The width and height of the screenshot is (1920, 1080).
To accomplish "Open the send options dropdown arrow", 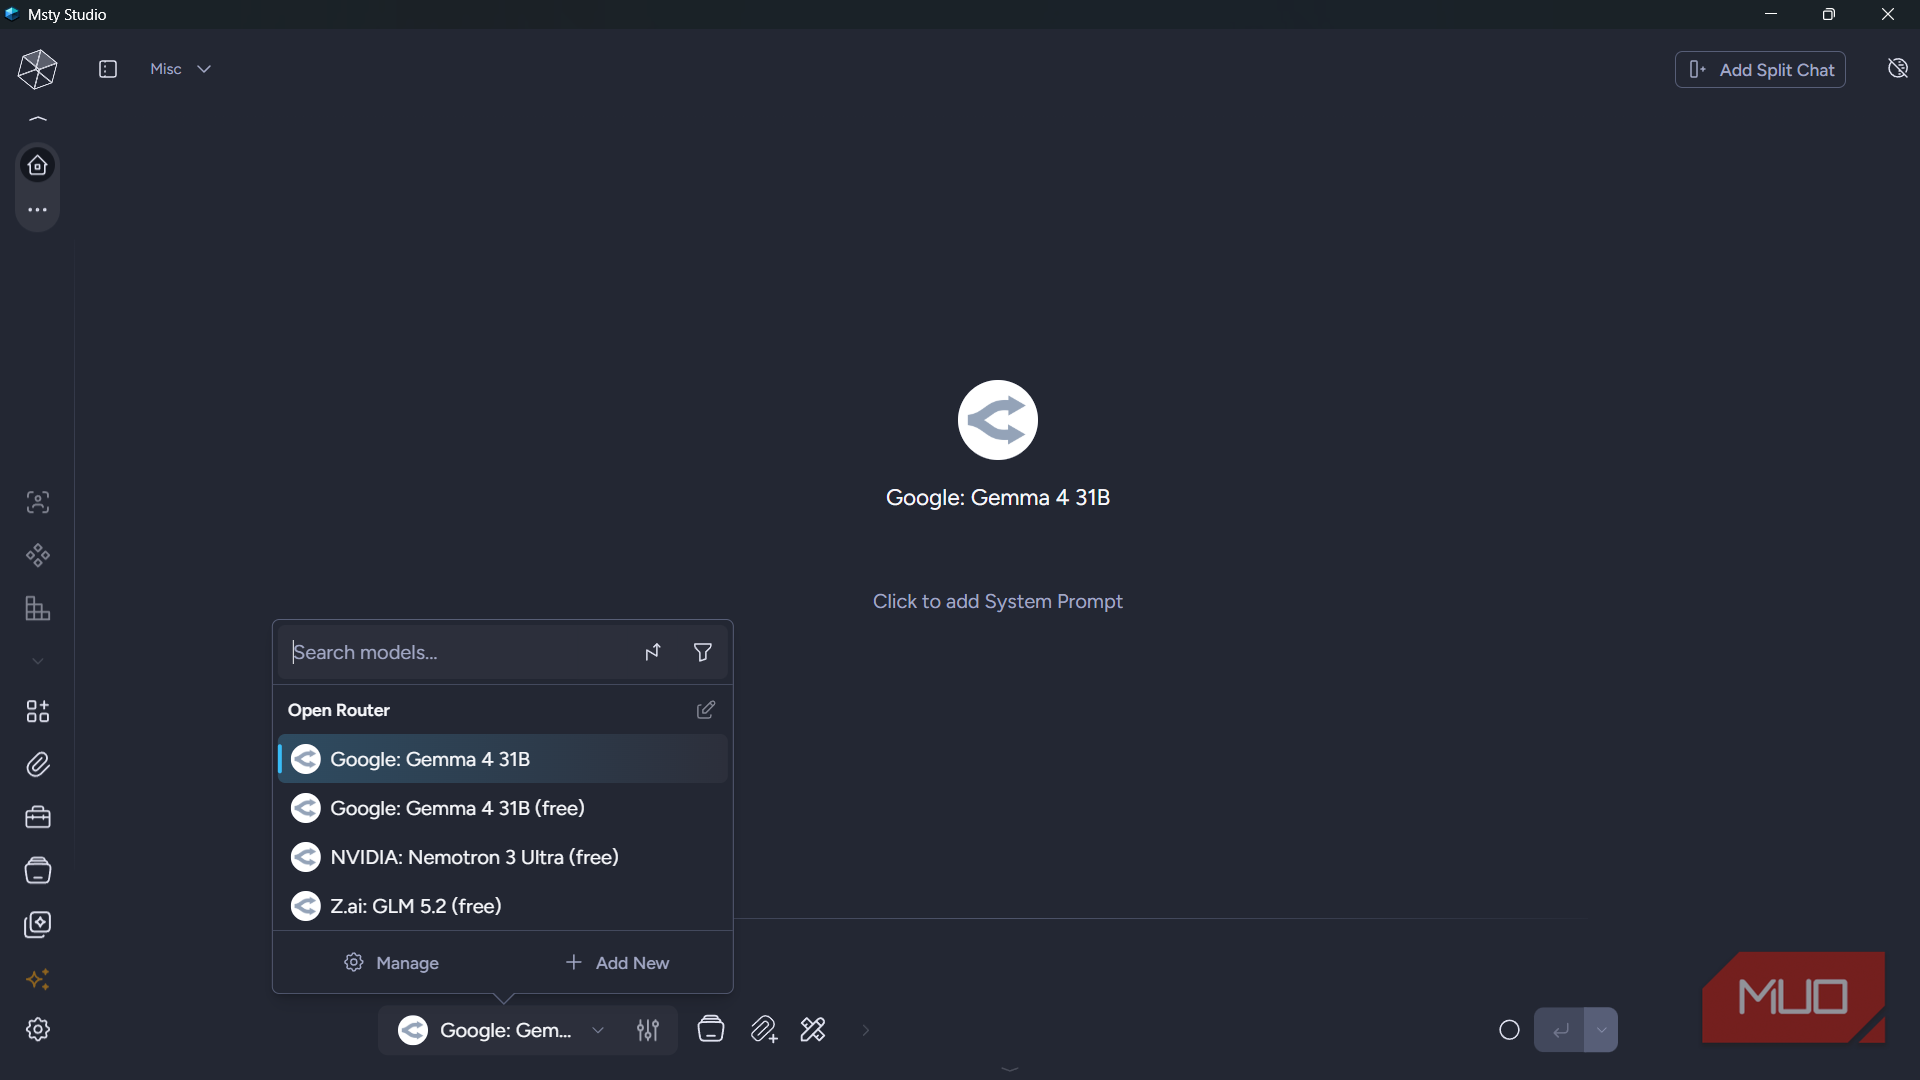I will pyautogui.click(x=1601, y=1030).
